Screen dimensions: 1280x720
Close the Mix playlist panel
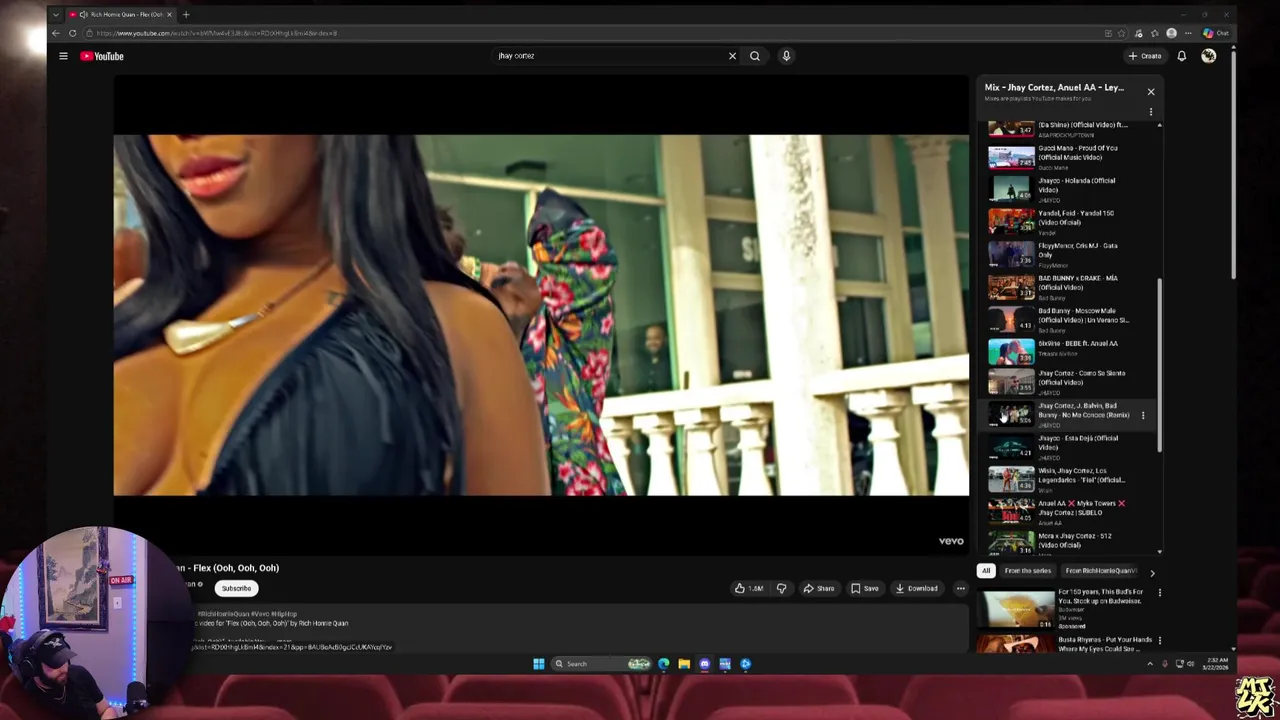1150,91
